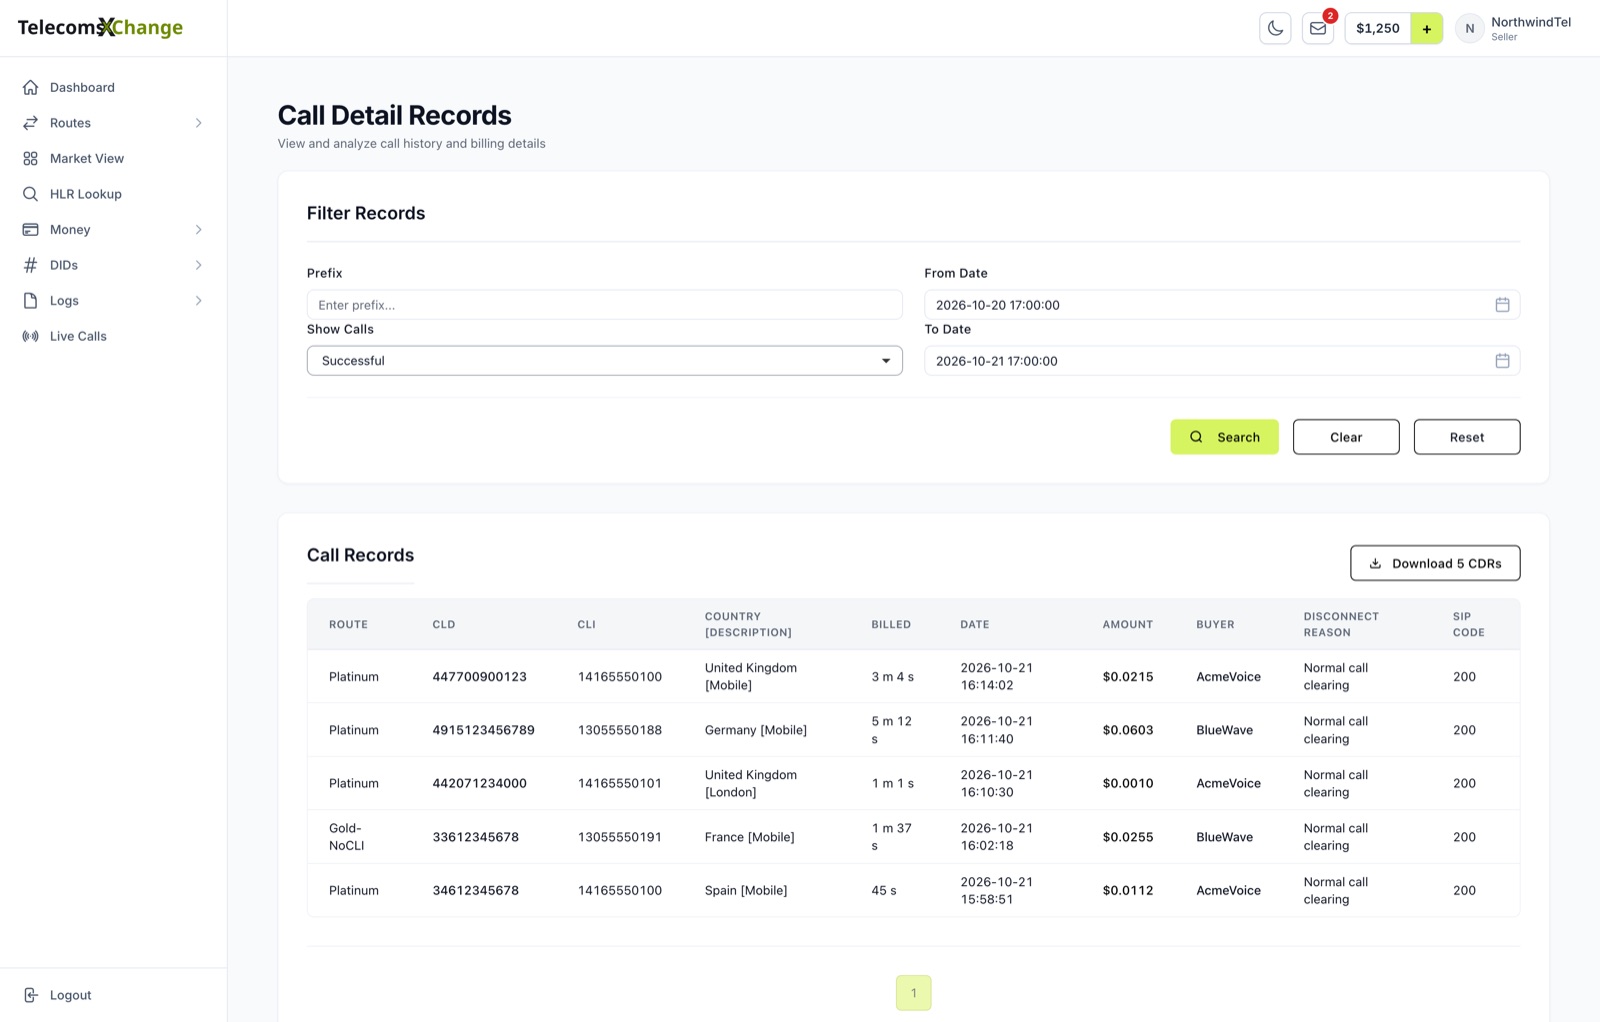Select the Logs menu label
This screenshot has height=1022, width=1600.
[x=64, y=300]
